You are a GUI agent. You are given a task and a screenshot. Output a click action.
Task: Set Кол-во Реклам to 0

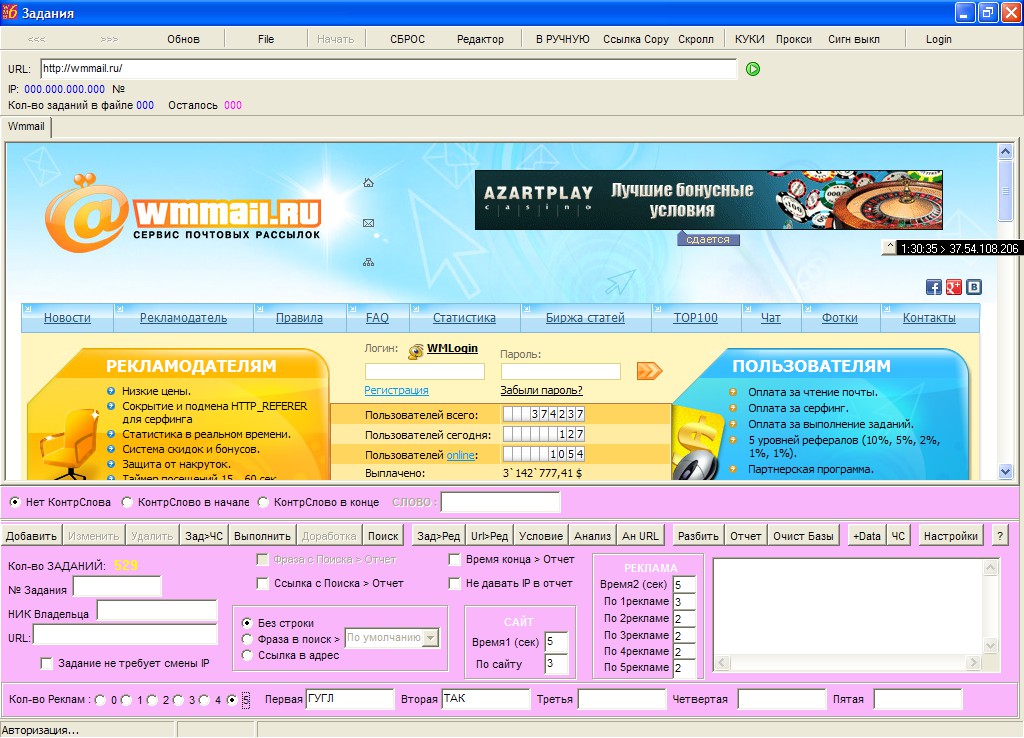point(100,699)
